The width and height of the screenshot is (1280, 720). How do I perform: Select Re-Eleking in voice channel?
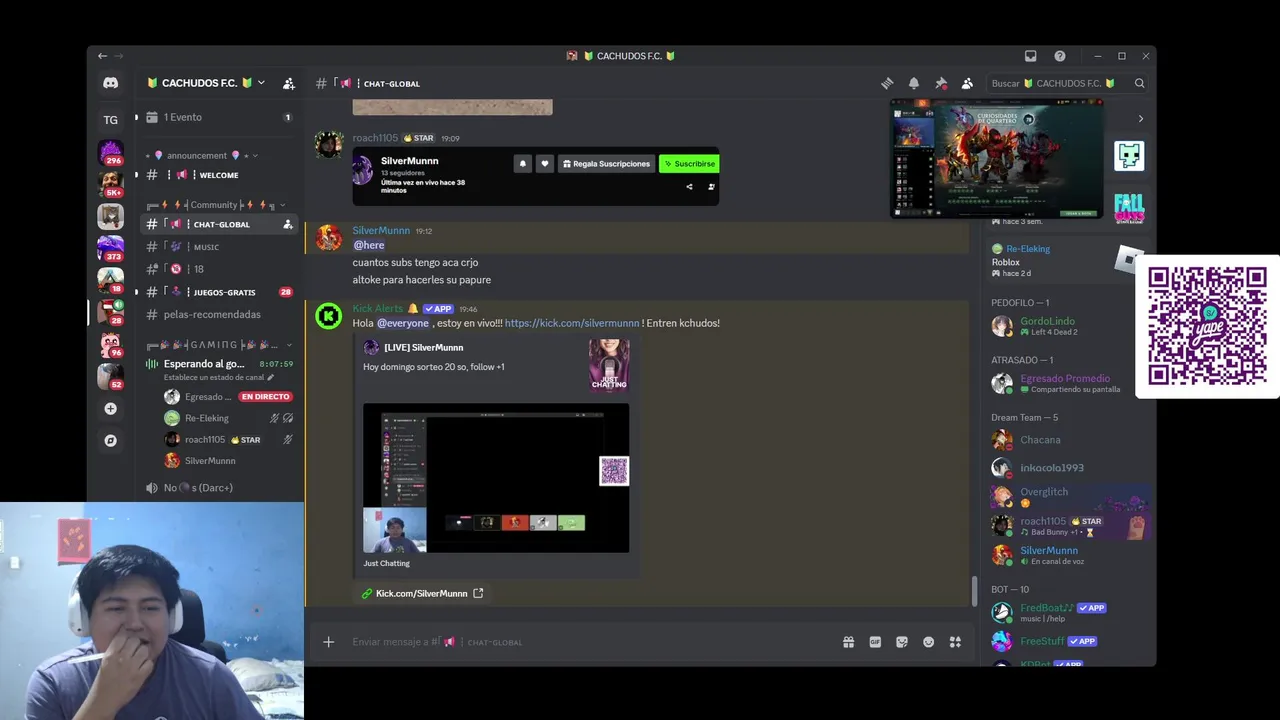(229, 418)
